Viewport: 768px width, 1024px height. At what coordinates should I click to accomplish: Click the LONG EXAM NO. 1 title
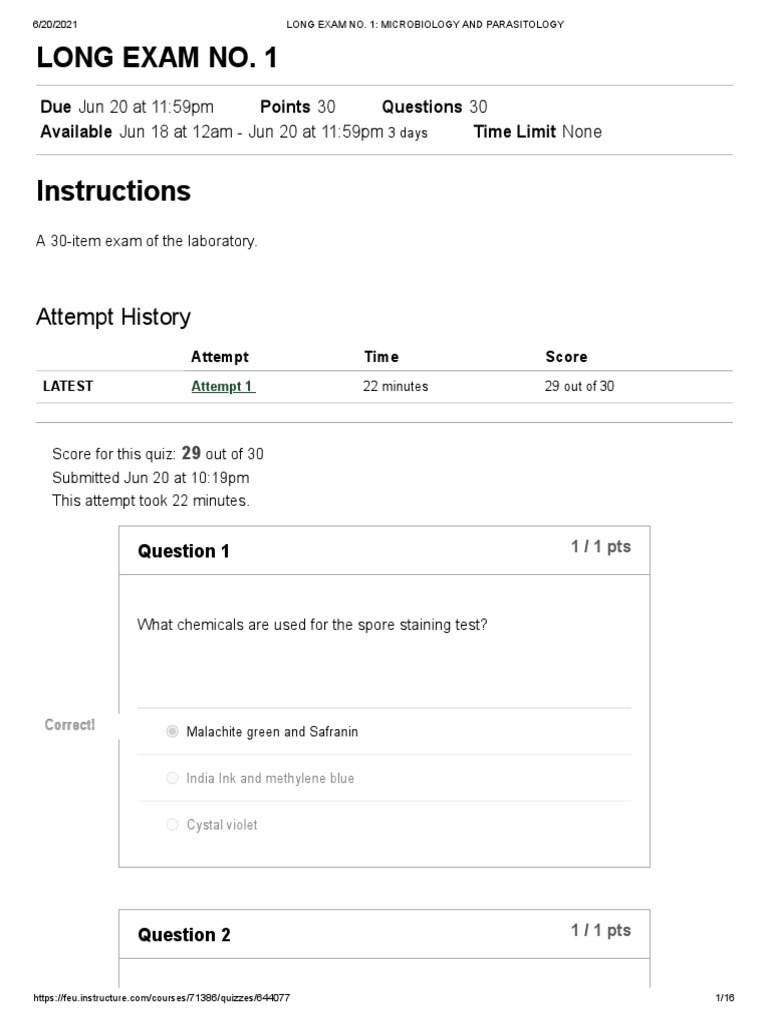pos(157,59)
